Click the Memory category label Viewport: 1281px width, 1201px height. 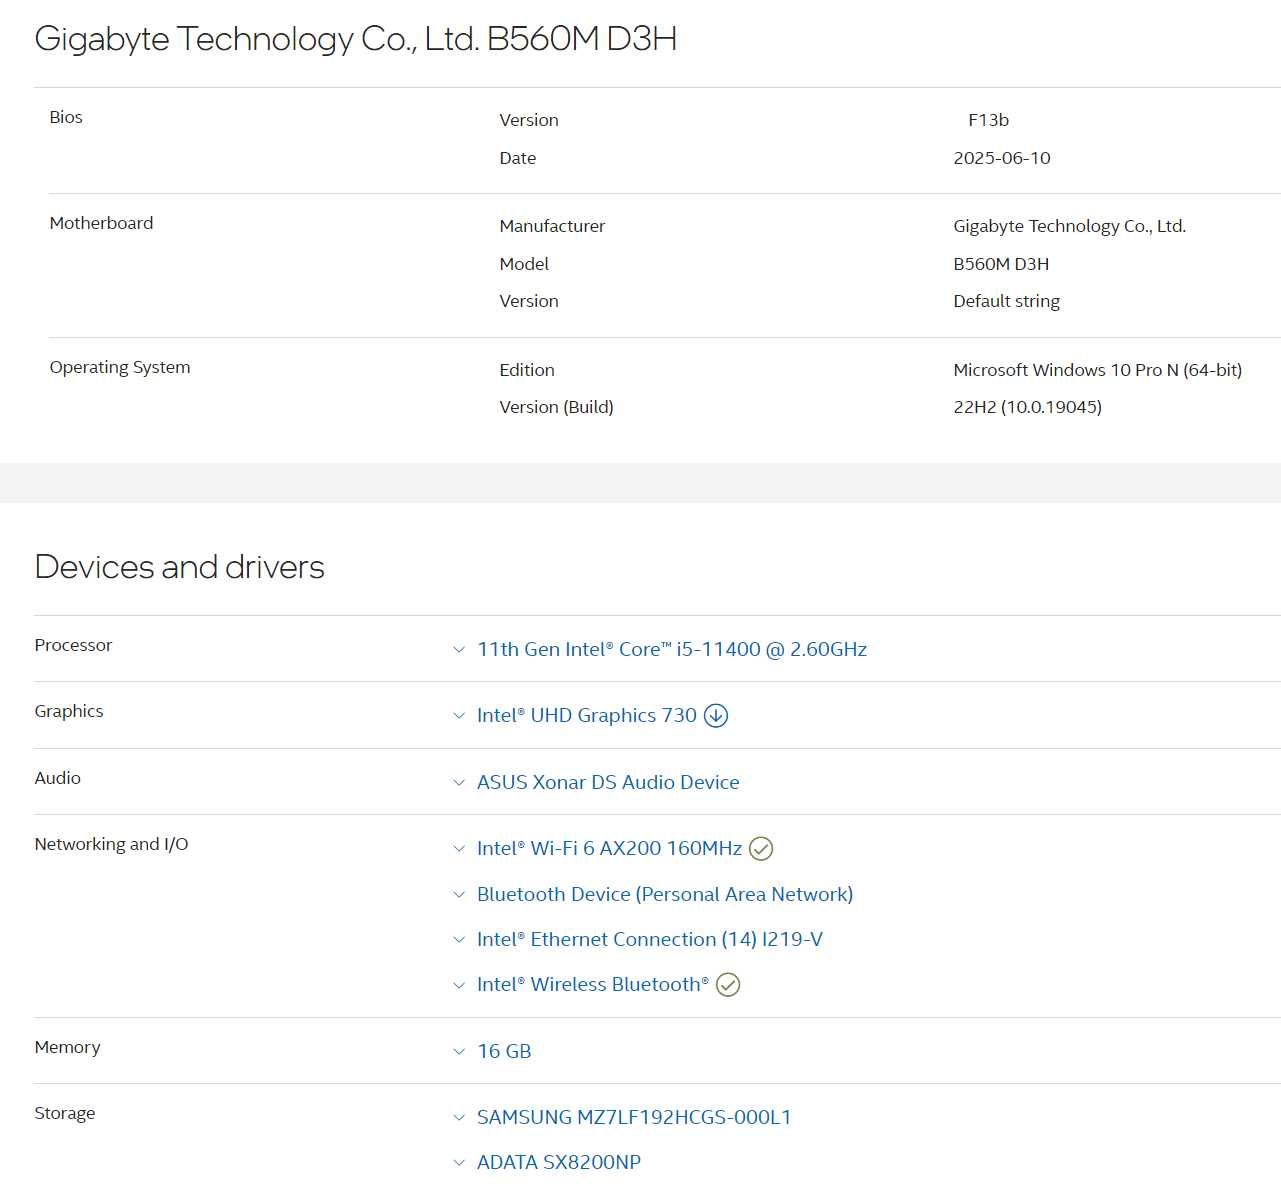(x=67, y=1047)
